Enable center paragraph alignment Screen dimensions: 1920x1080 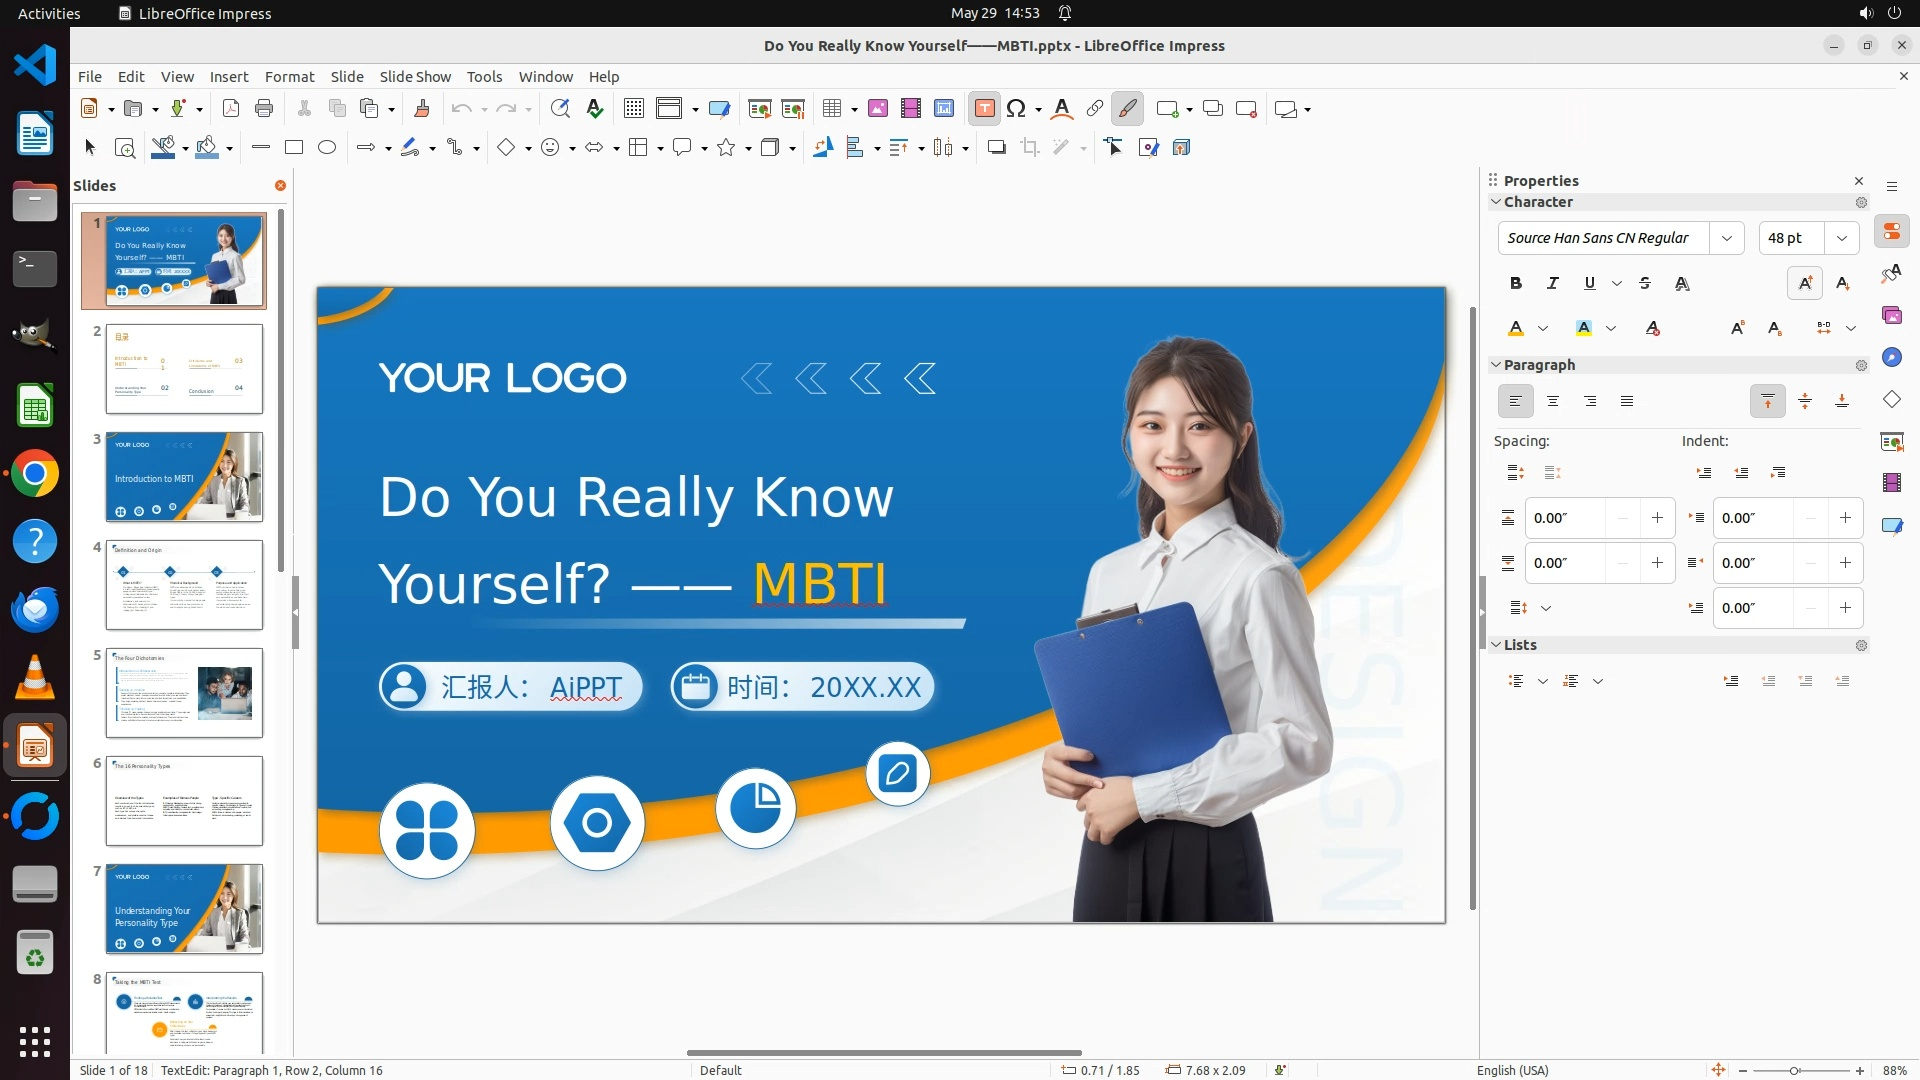pos(1553,402)
